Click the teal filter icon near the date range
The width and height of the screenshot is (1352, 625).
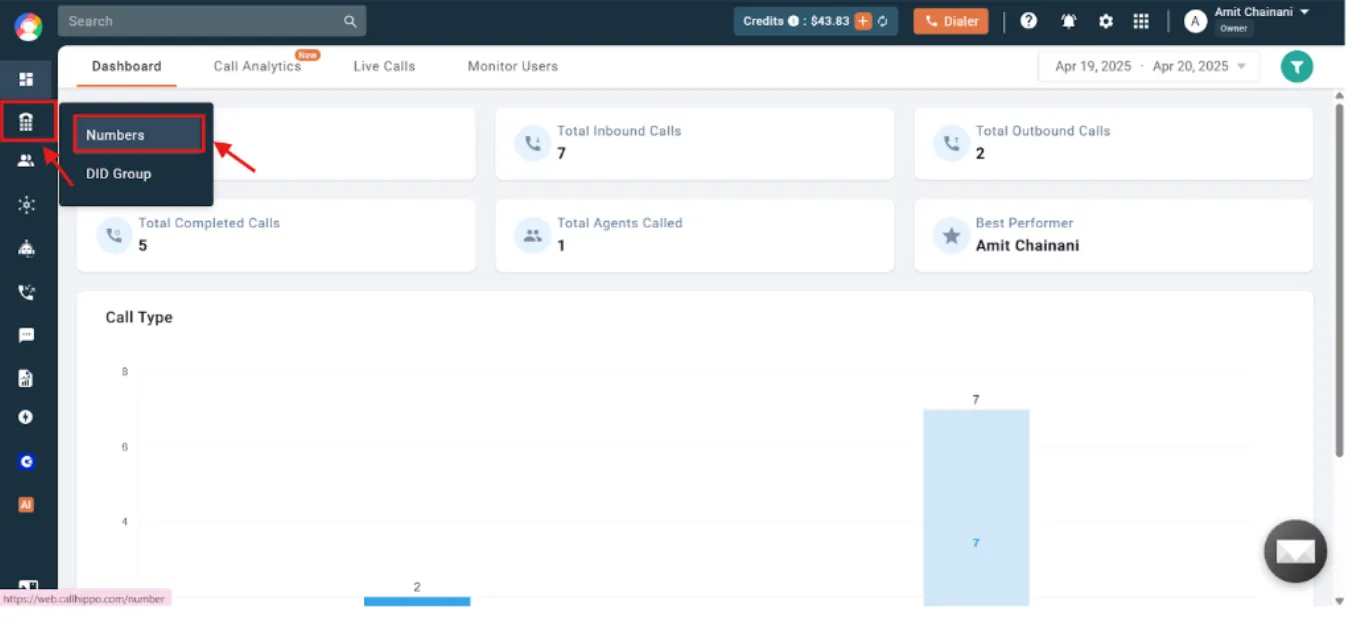coord(1297,66)
